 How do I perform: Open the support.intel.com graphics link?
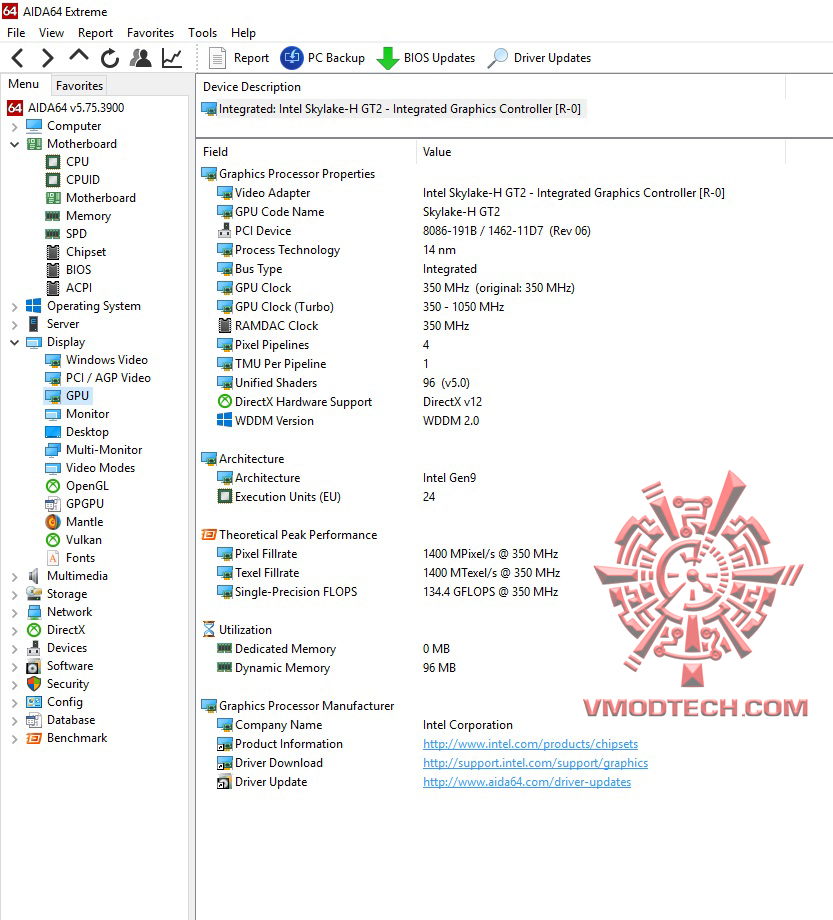tap(536, 763)
